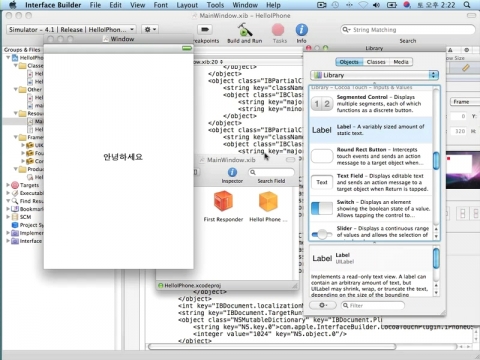Click the width value 320 field
This screenshot has width=480, height=360.
pyautogui.click(x=459, y=131)
